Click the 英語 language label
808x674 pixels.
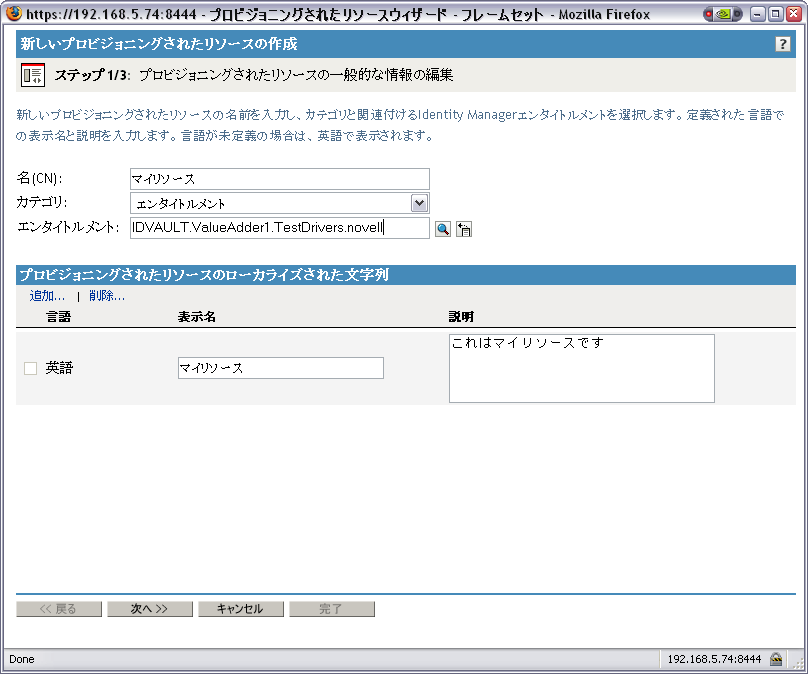[59, 368]
